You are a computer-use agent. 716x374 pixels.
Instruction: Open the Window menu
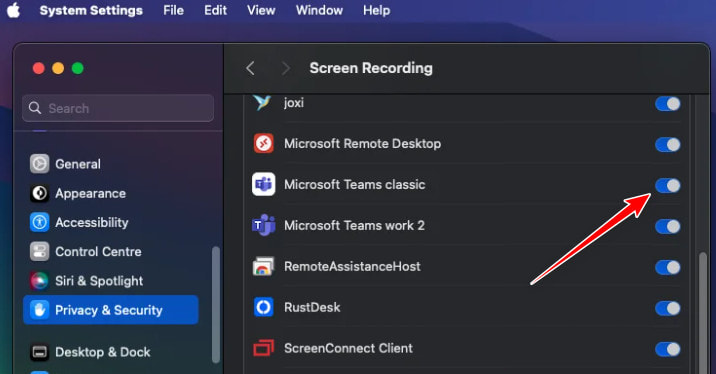click(x=319, y=10)
